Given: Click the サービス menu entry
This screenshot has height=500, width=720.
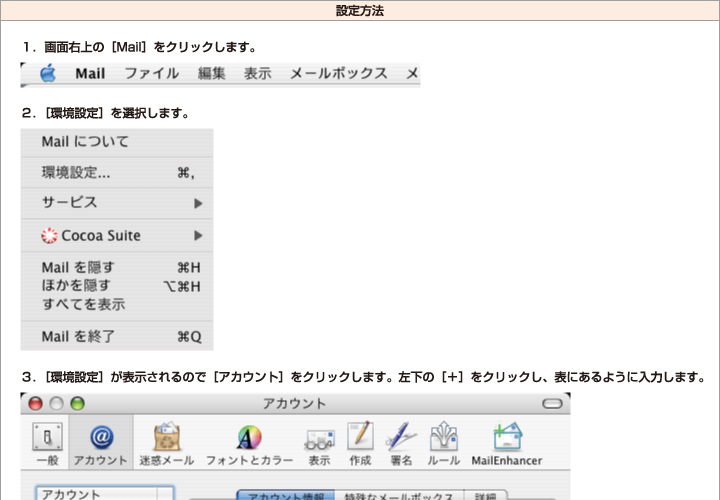Looking at the screenshot, I should [117, 203].
